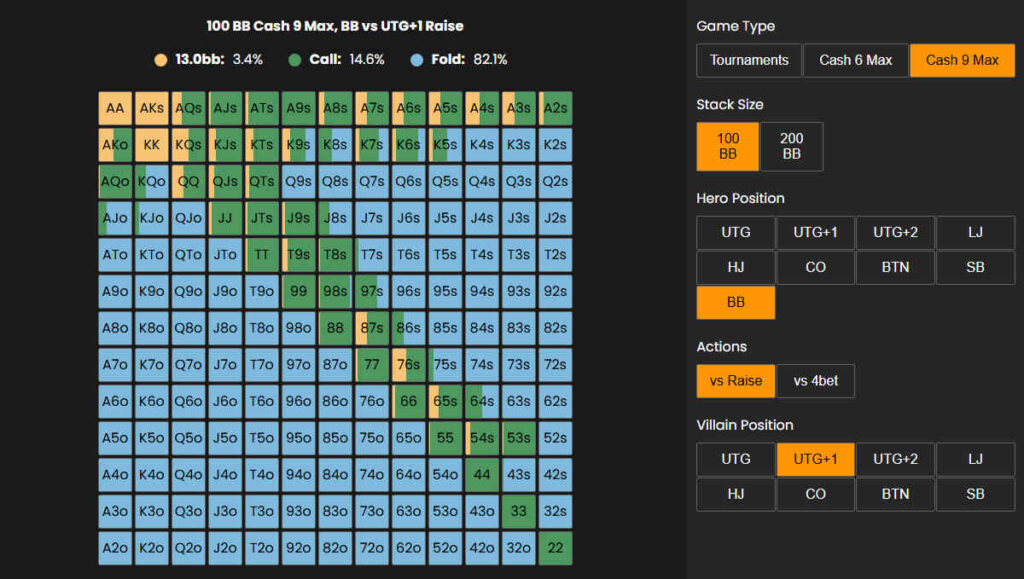Set Villain Position to LJ
The height and width of the screenshot is (579, 1024).
(976, 459)
